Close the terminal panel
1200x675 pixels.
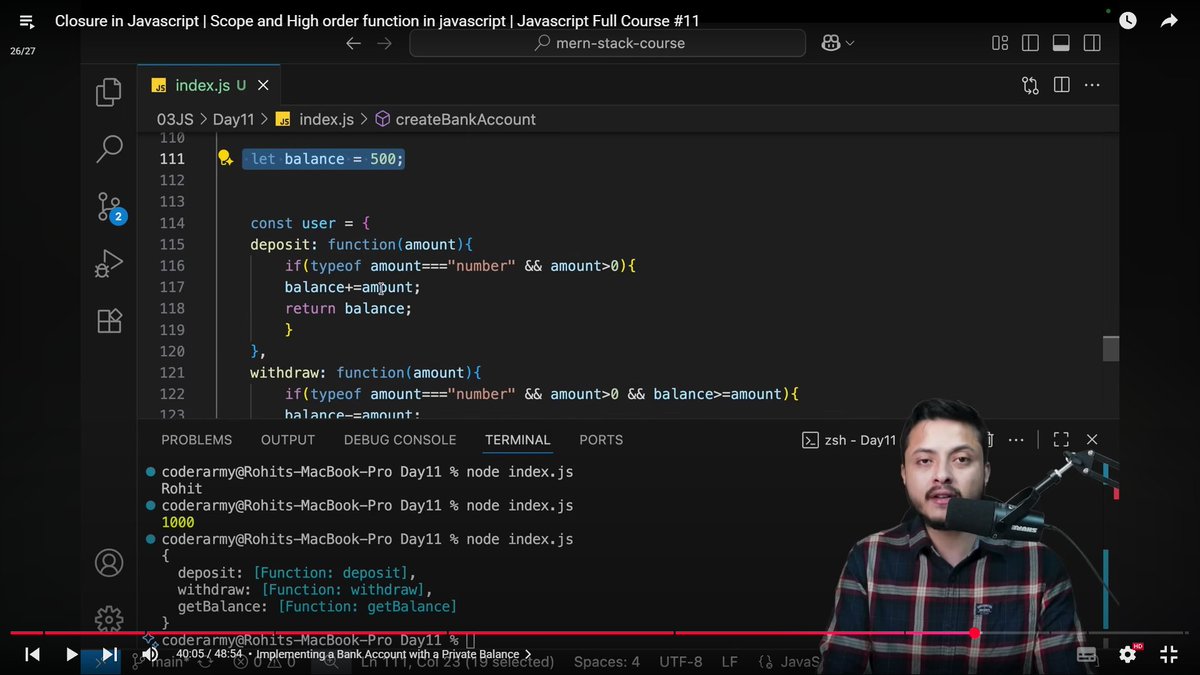click(1092, 440)
